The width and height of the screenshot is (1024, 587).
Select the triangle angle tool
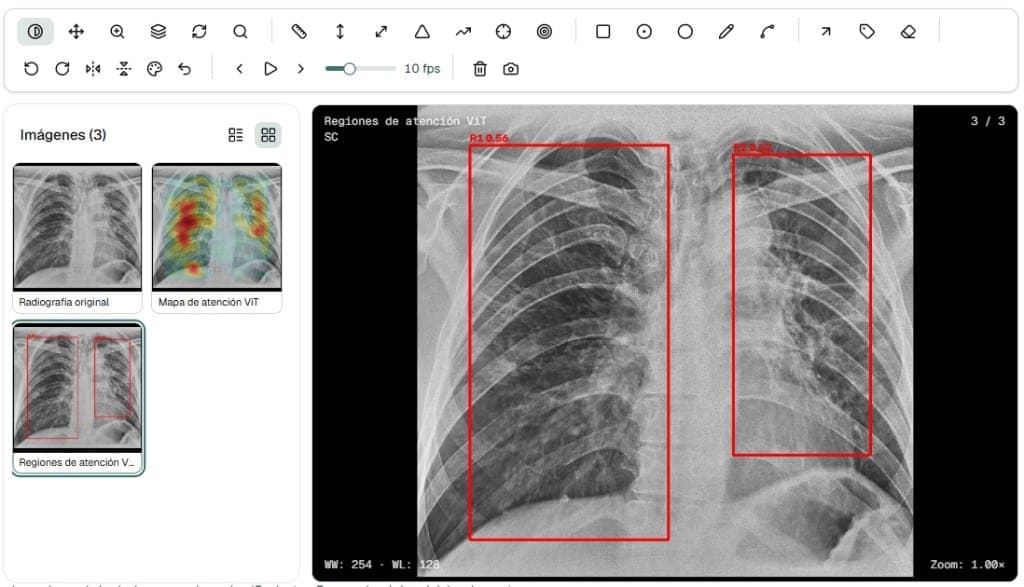click(x=422, y=31)
